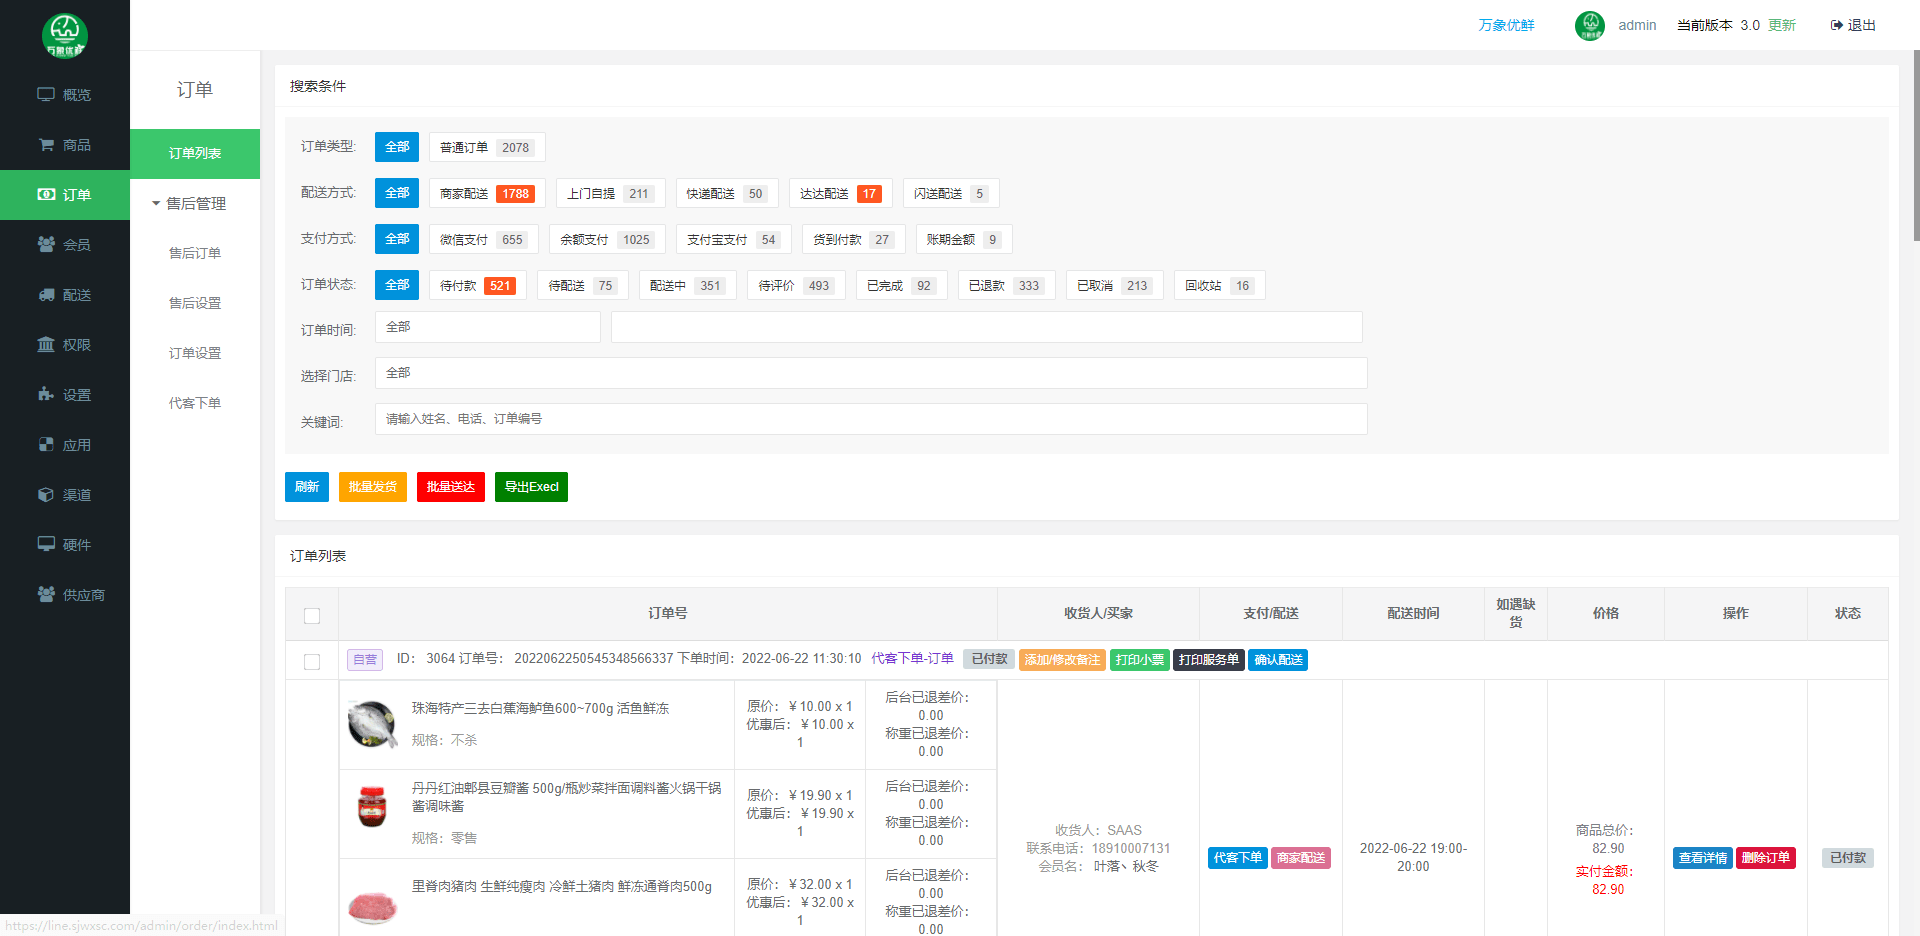Go to 代客下单 in the submenu
This screenshot has width=1920, height=936.
coord(195,404)
